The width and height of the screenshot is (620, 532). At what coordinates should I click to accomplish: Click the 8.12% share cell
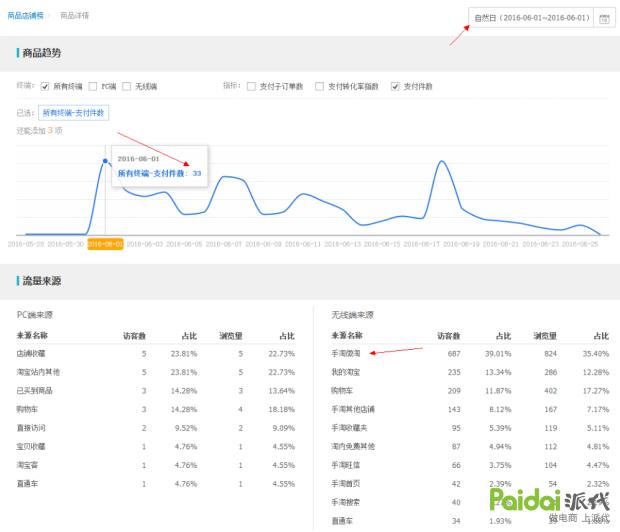(x=500, y=409)
